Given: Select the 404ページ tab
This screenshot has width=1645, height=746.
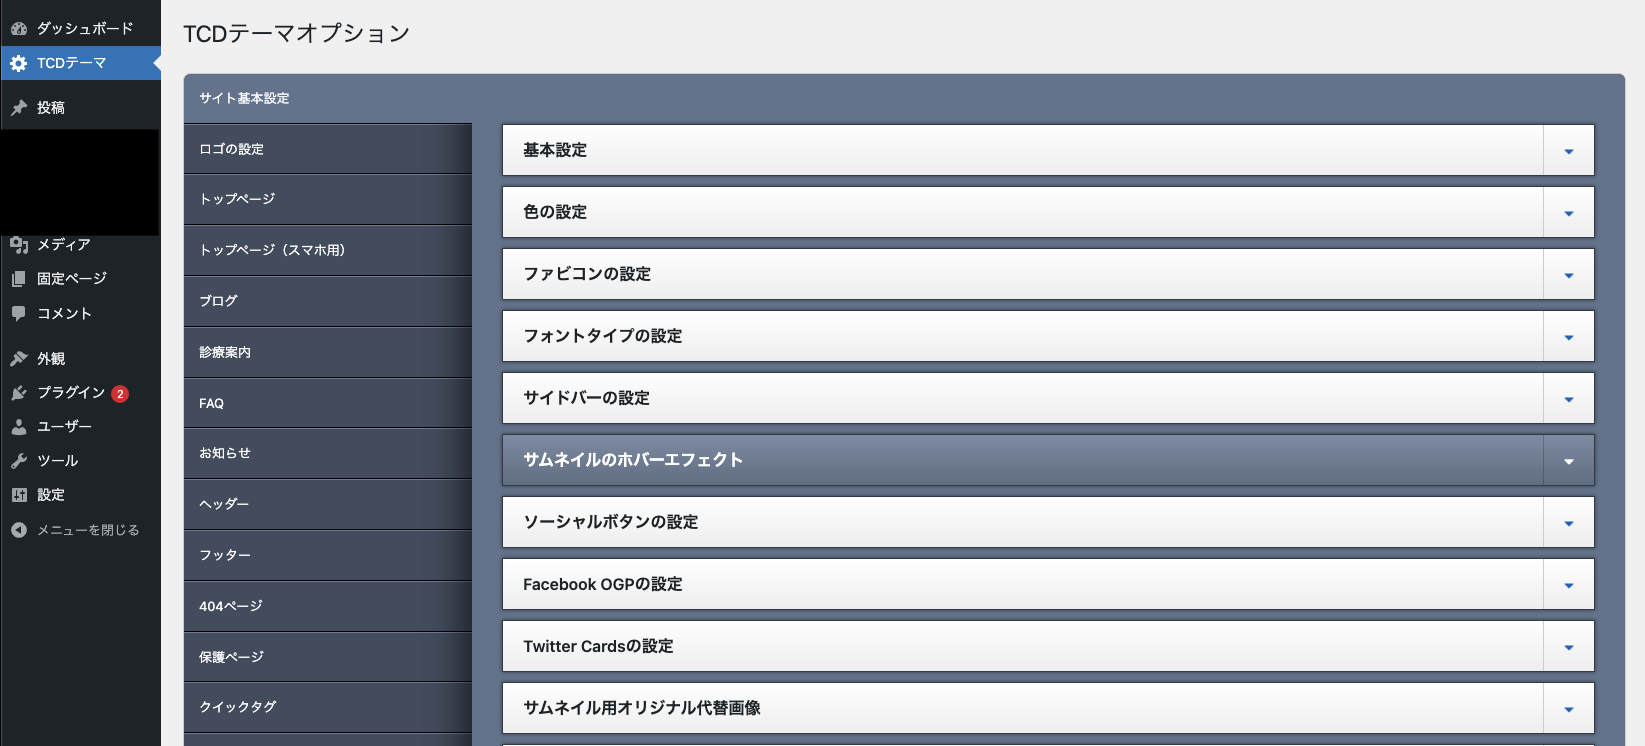Looking at the screenshot, I should (x=328, y=606).
